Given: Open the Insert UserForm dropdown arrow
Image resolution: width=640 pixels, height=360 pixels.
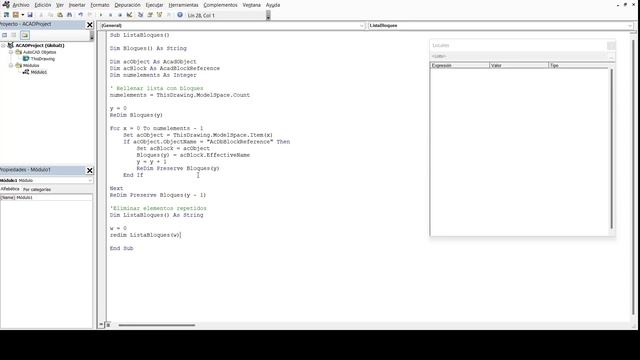Looking at the screenshot, I should 22,15.
